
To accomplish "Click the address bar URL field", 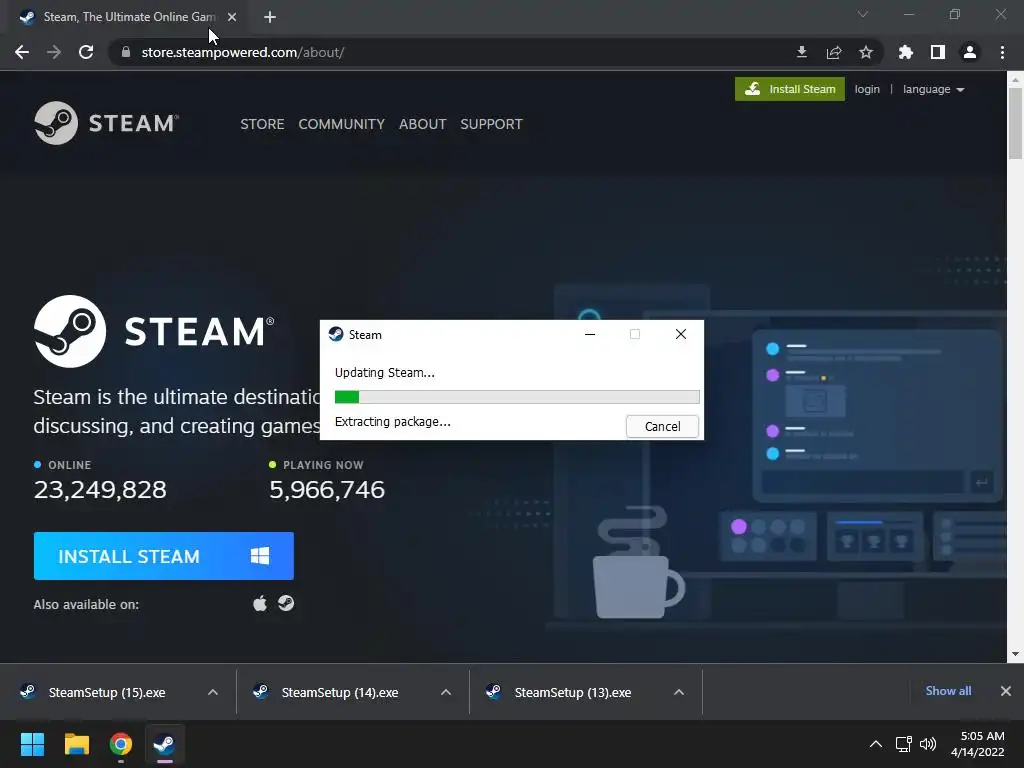I will click(449, 52).
